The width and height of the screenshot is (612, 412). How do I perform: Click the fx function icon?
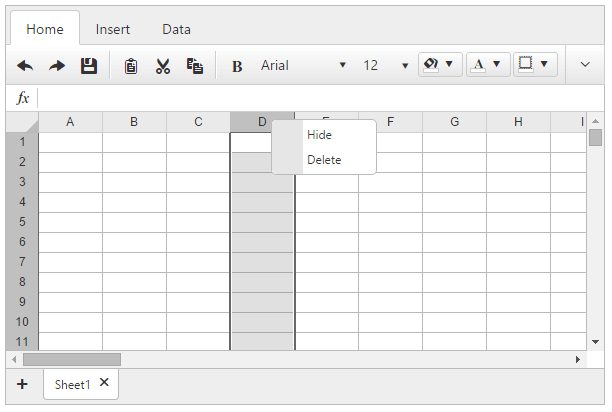click(x=23, y=98)
